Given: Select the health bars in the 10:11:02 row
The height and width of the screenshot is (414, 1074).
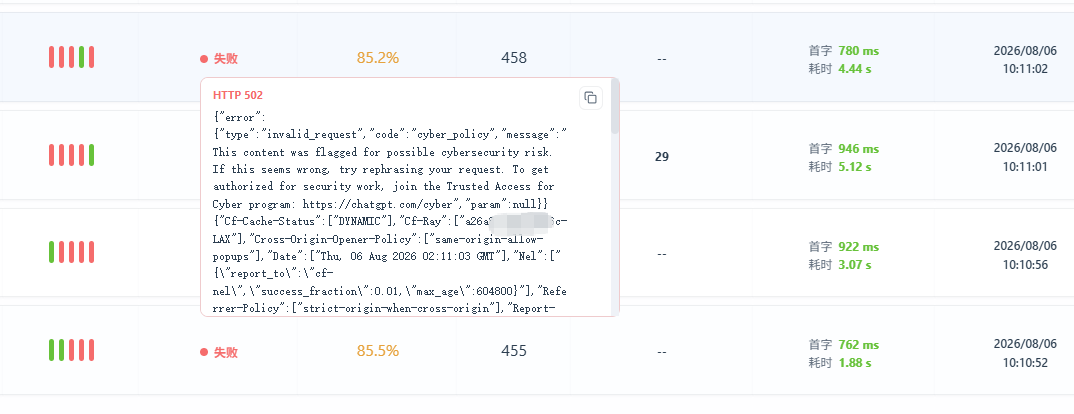Looking at the screenshot, I should point(71,58).
